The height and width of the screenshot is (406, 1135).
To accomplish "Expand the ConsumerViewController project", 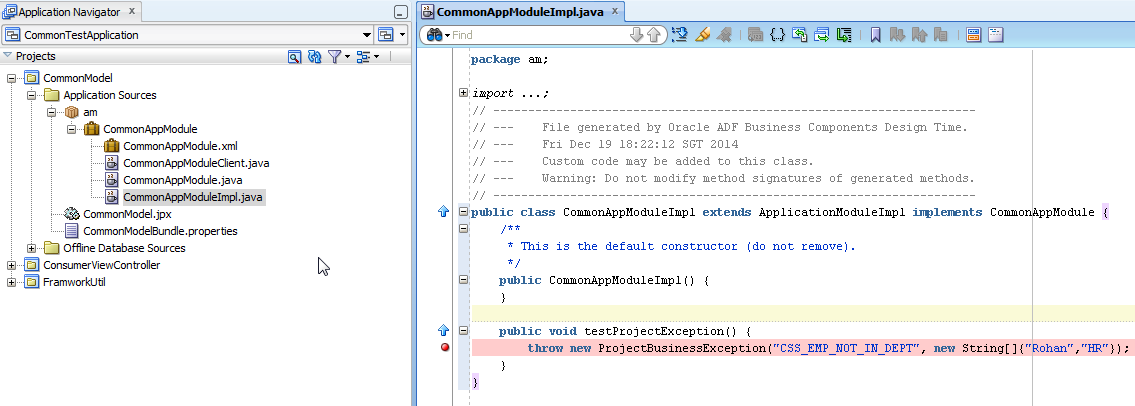I will coord(11,266).
